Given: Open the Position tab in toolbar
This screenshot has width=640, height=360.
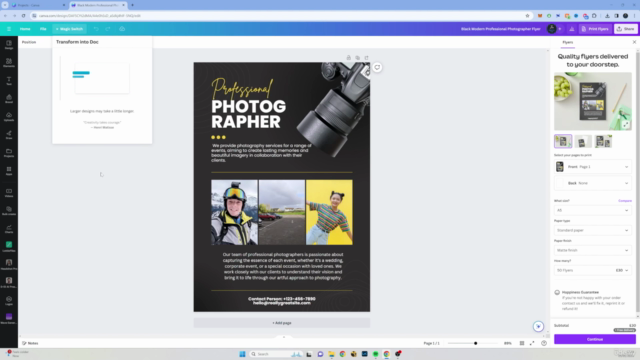Looking at the screenshot, I should coord(29,42).
